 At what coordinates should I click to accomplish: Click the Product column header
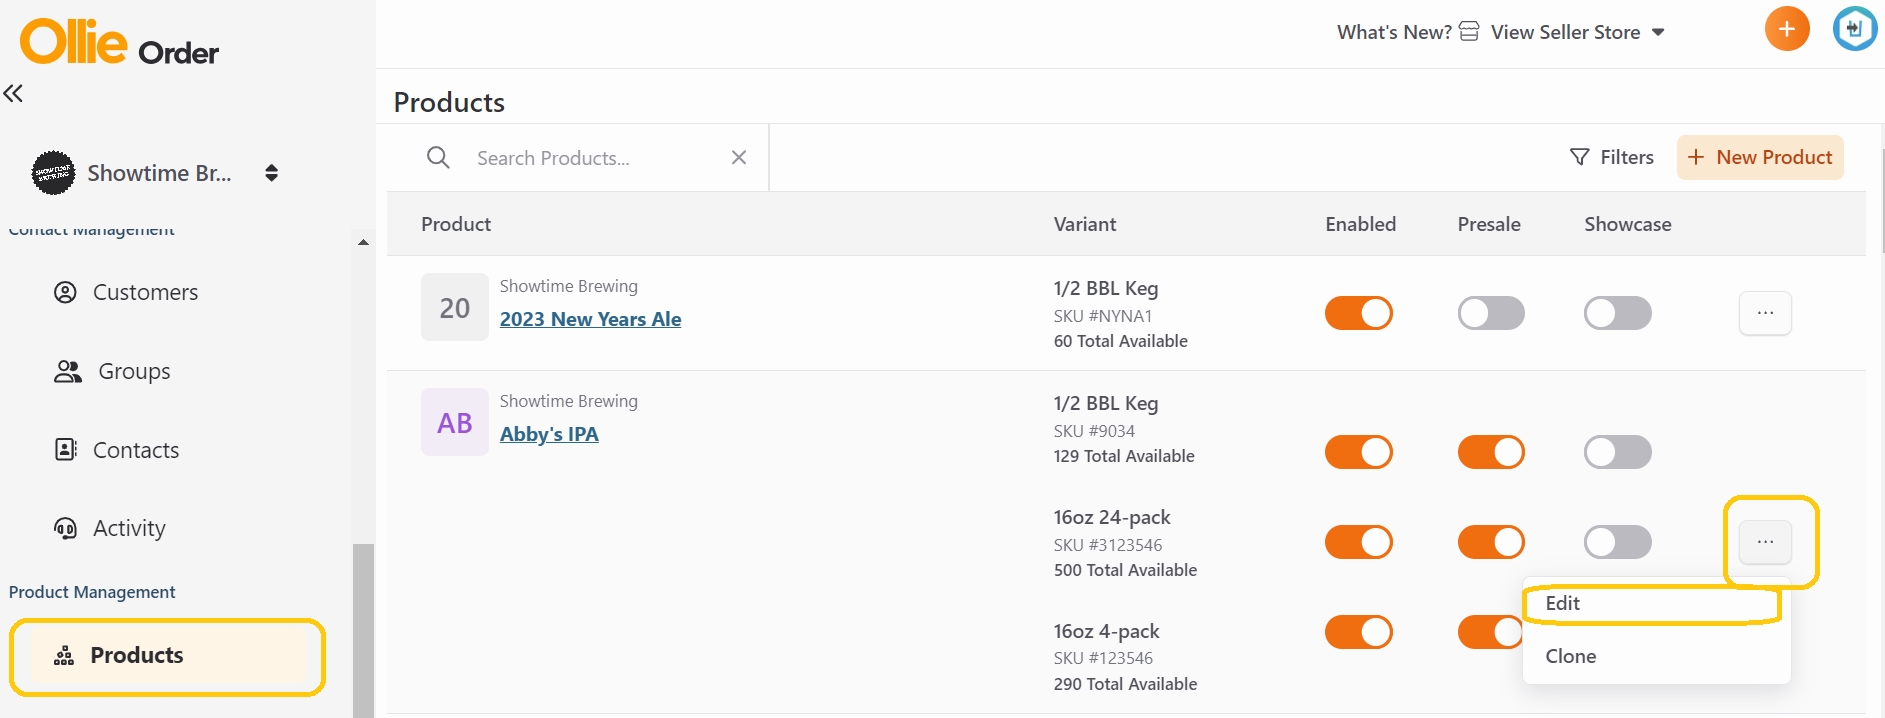[x=456, y=224]
